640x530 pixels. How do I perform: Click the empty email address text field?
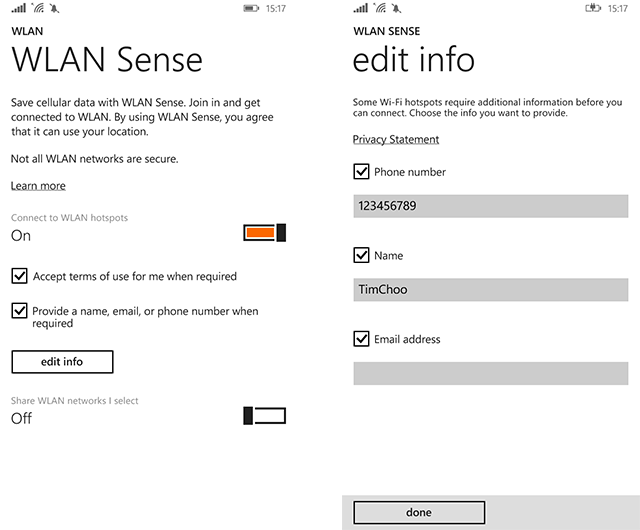[490, 373]
